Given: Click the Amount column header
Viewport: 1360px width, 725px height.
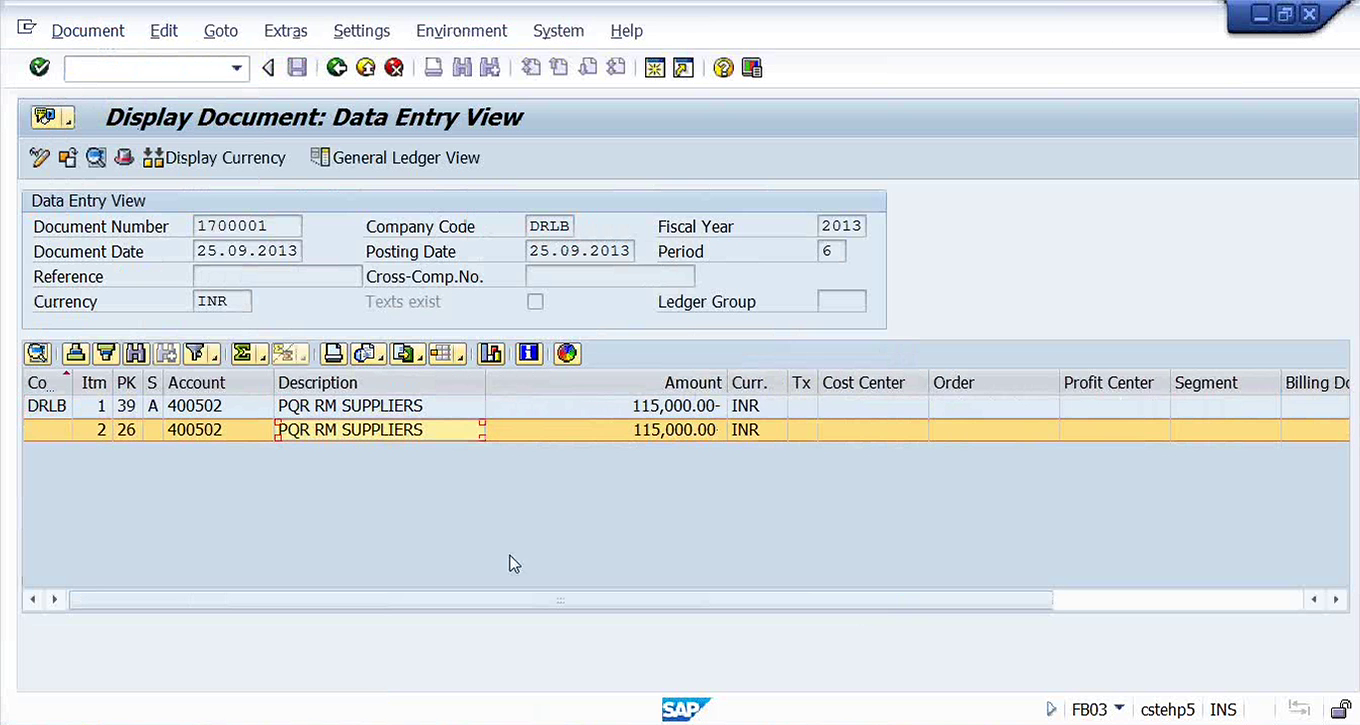Looking at the screenshot, I should [606, 383].
